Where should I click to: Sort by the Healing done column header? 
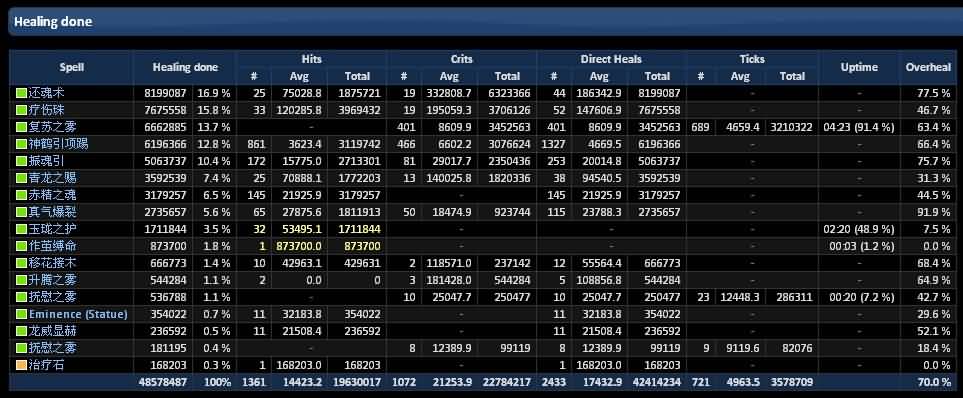click(185, 68)
